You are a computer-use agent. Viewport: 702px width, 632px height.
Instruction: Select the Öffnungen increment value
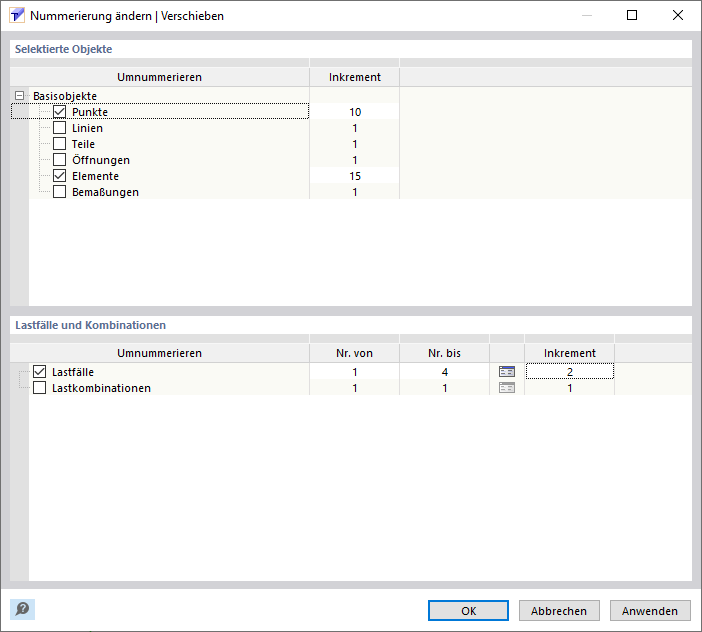pos(355,160)
